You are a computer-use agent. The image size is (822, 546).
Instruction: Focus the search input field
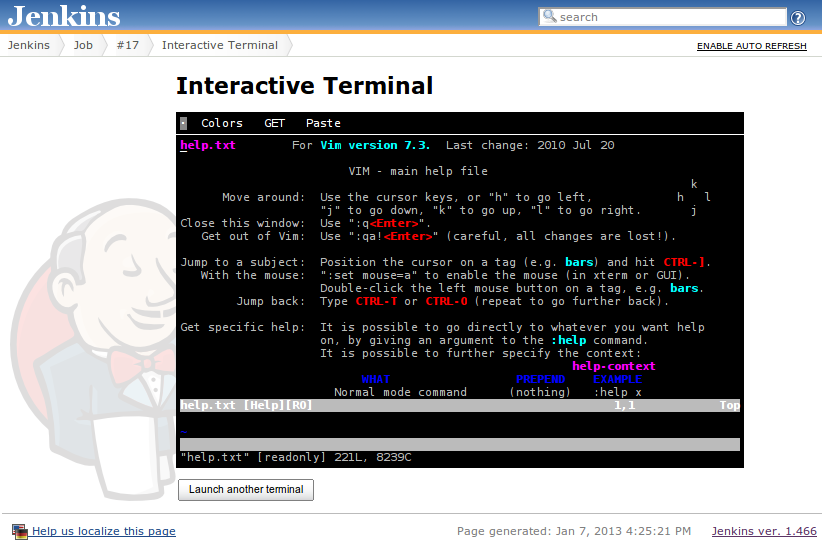coord(663,17)
